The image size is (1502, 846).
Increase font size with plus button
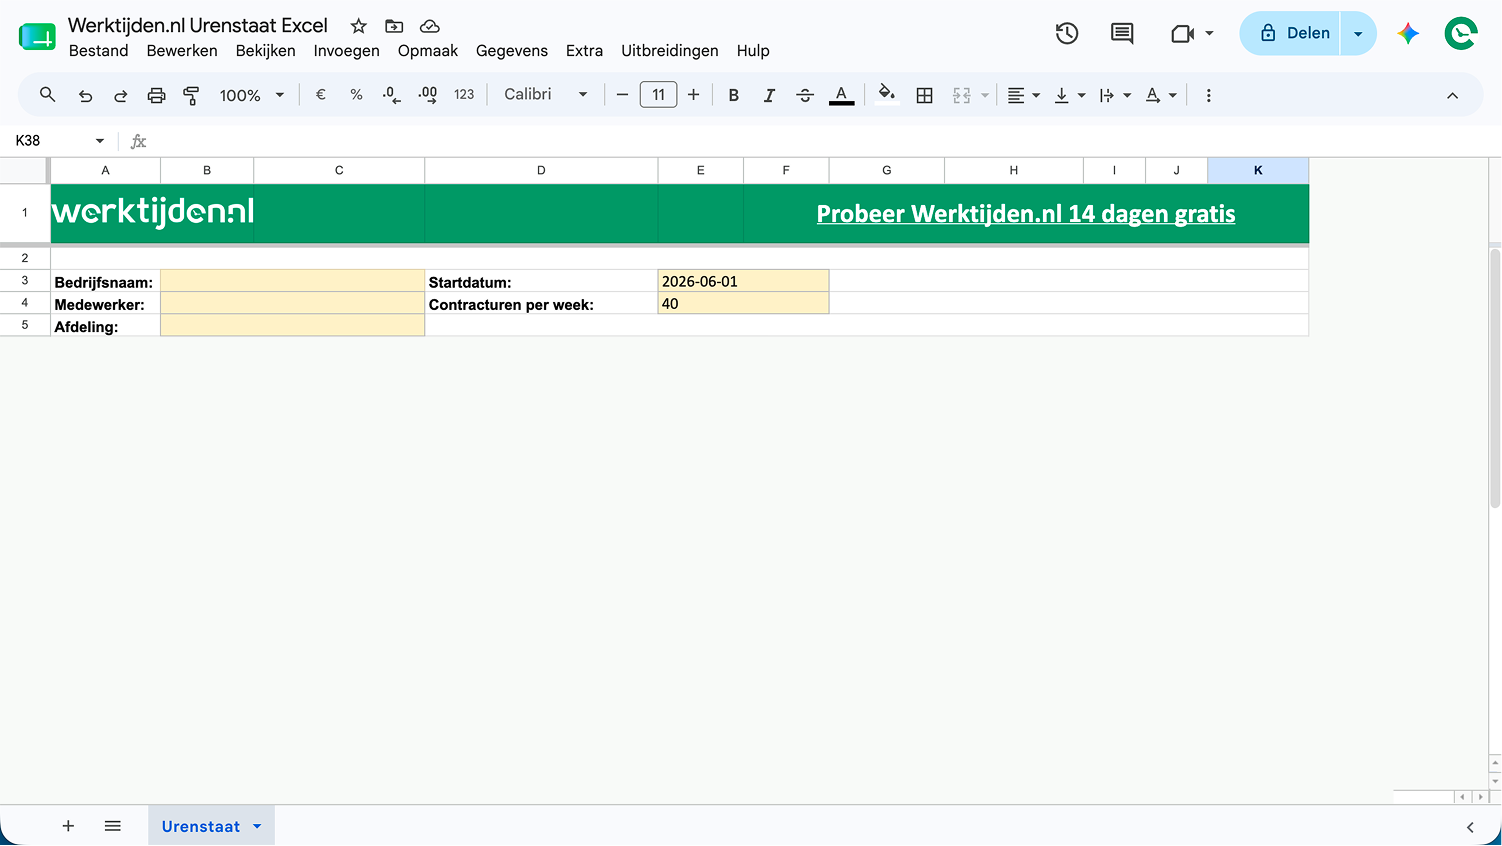tap(693, 95)
